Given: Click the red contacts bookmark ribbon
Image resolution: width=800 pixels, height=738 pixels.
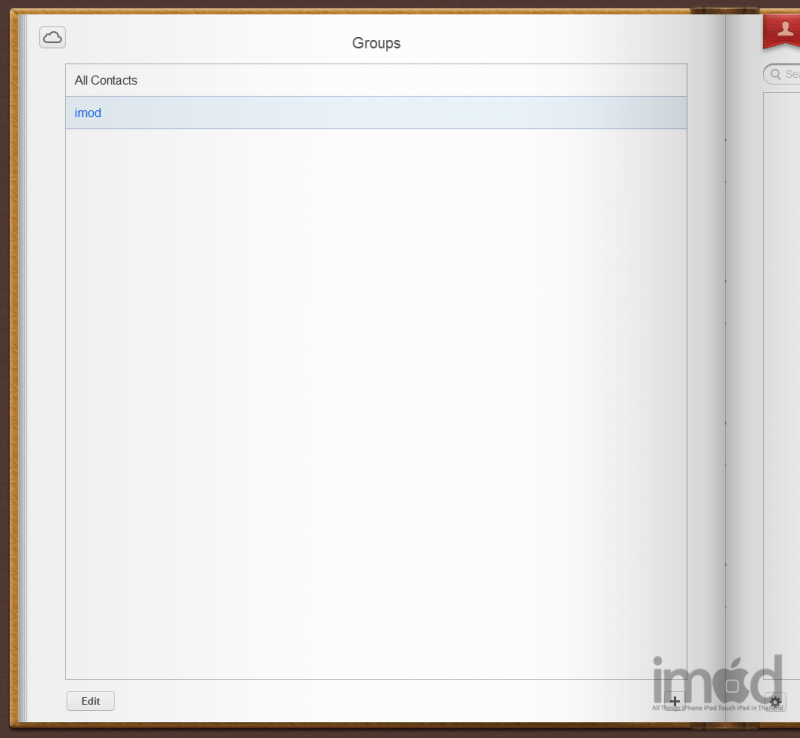Looking at the screenshot, I should pos(782,31).
